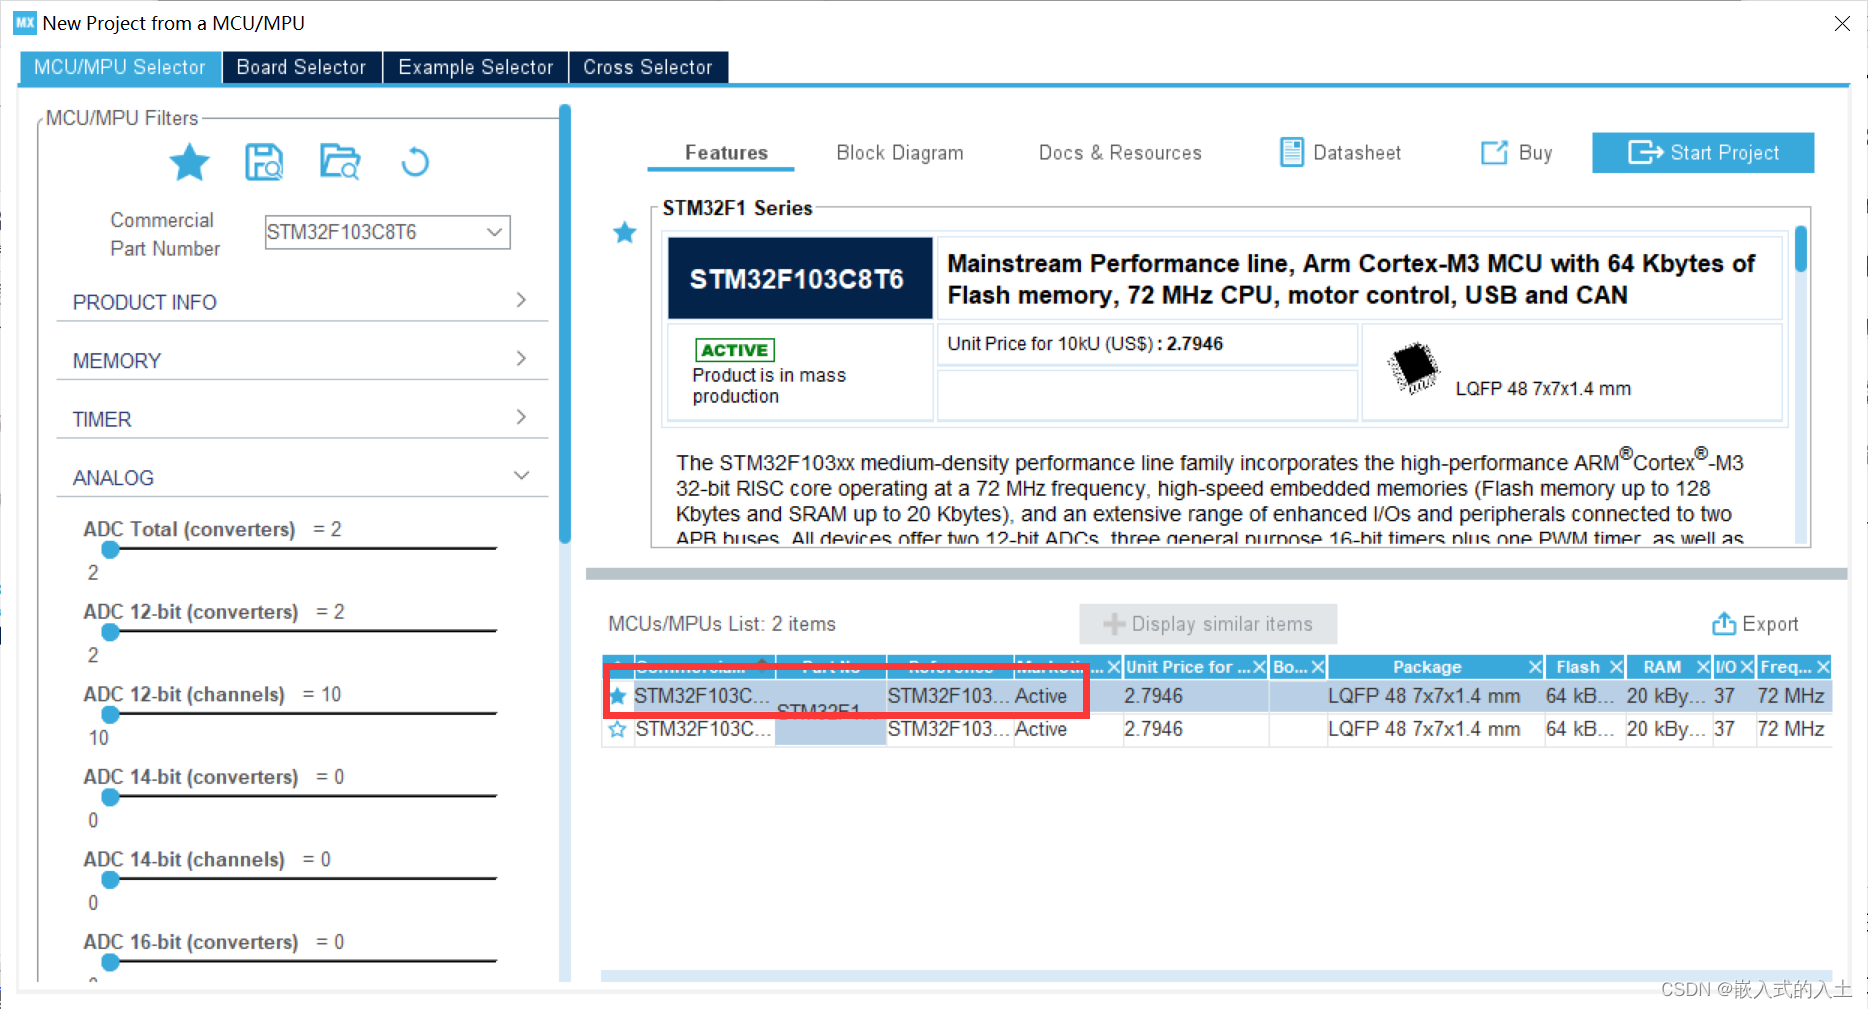Remove the I/O column via its X

[1747, 667]
